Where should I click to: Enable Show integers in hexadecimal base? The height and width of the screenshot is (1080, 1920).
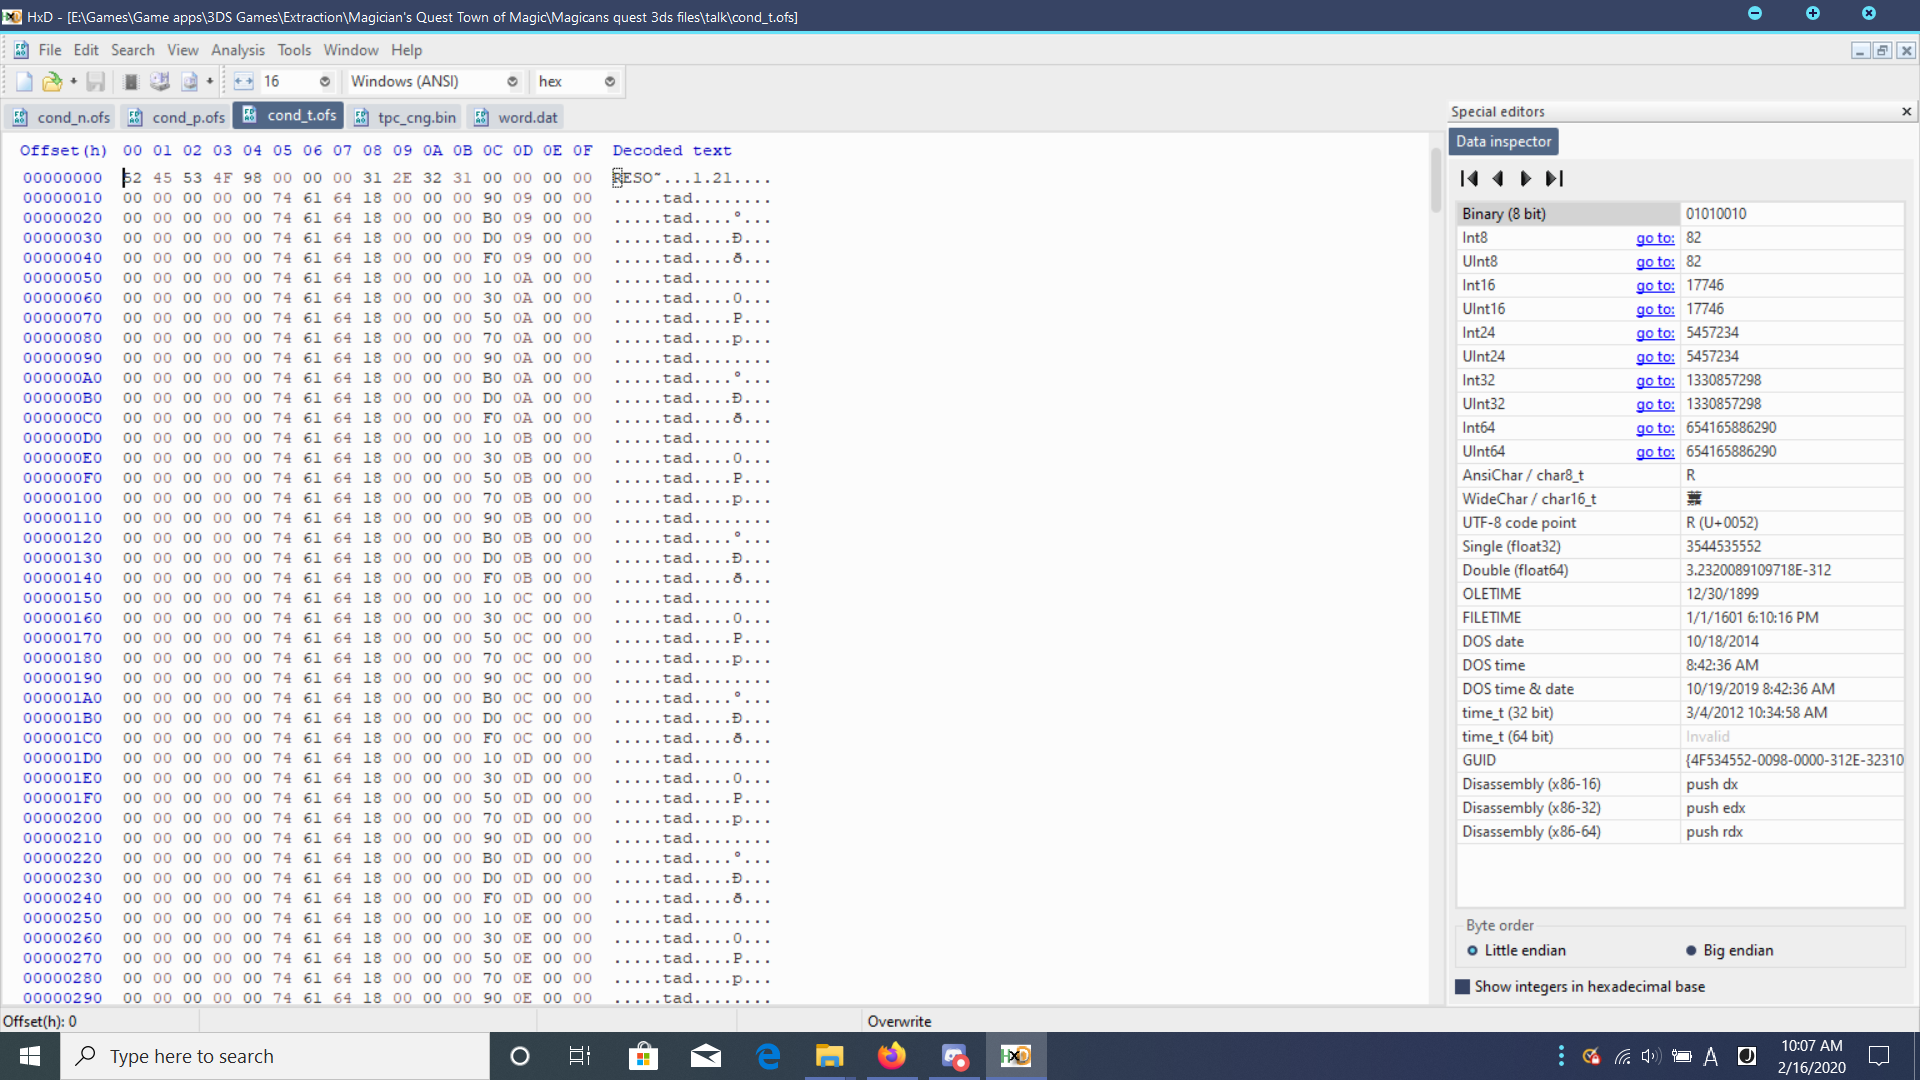(1580, 987)
